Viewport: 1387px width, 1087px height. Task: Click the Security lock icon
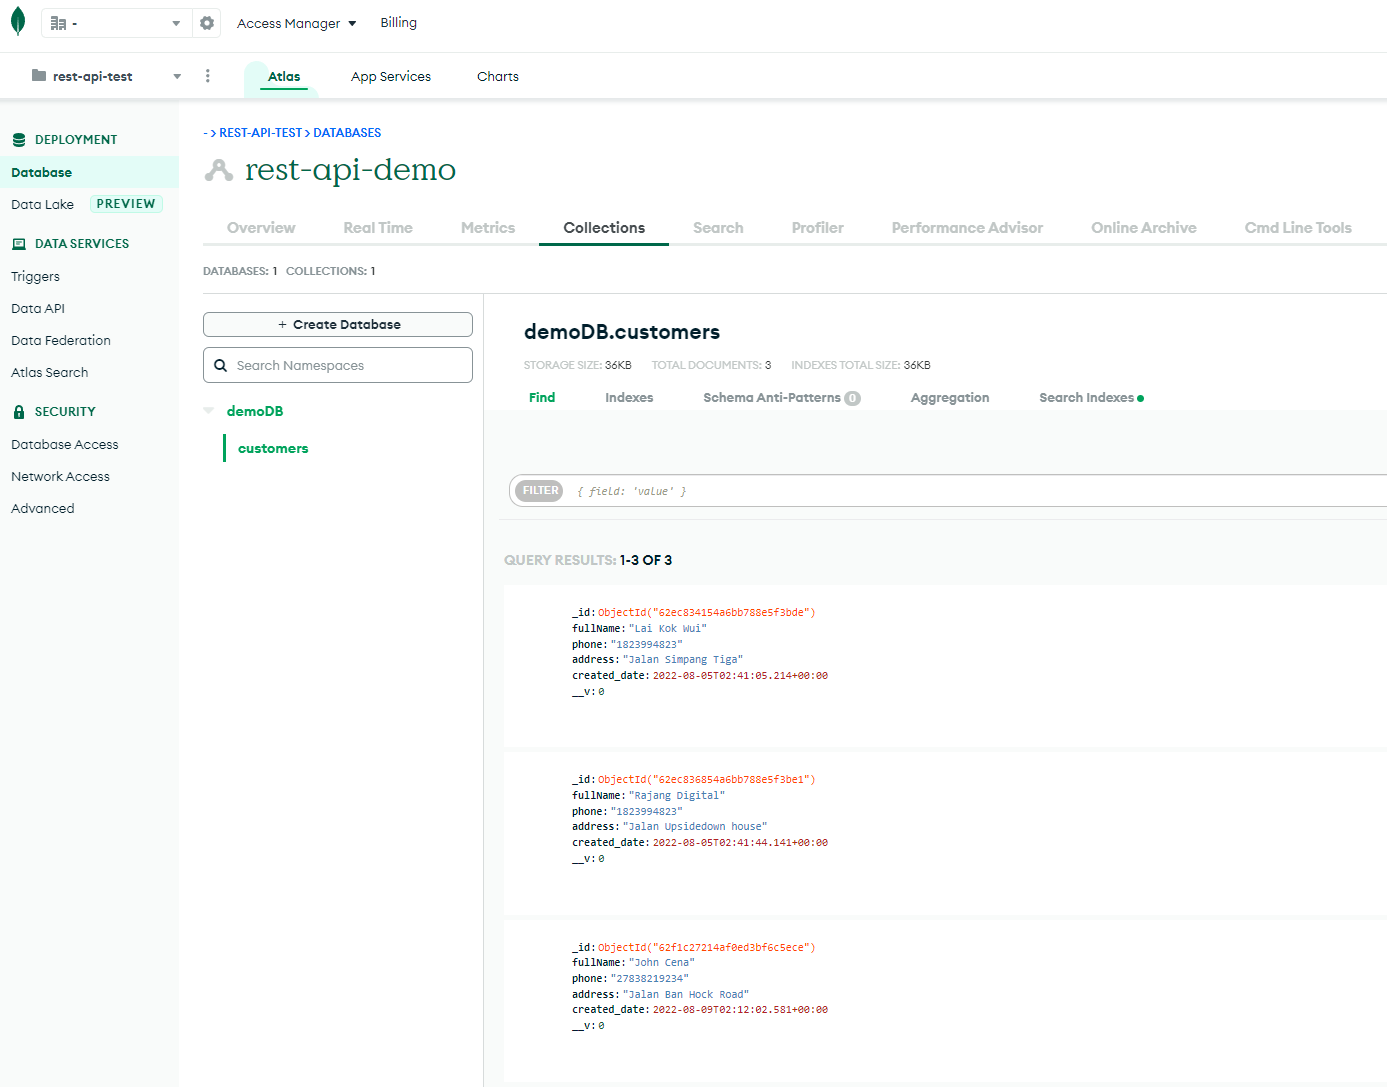pos(17,411)
